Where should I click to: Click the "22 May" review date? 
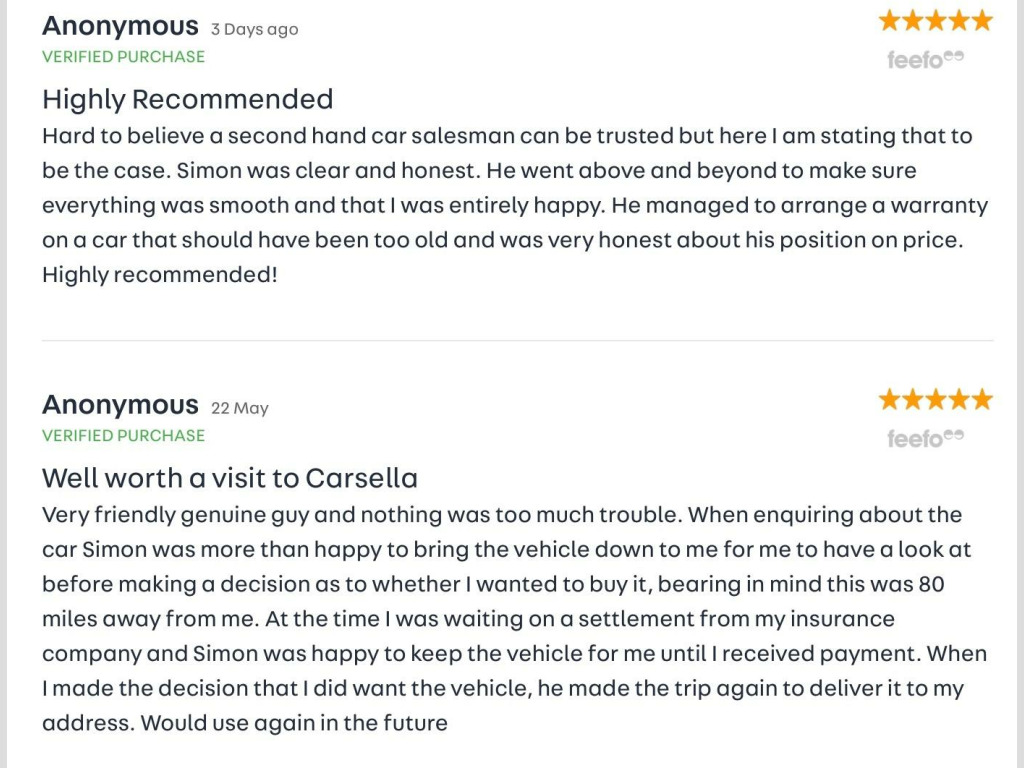(240, 408)
